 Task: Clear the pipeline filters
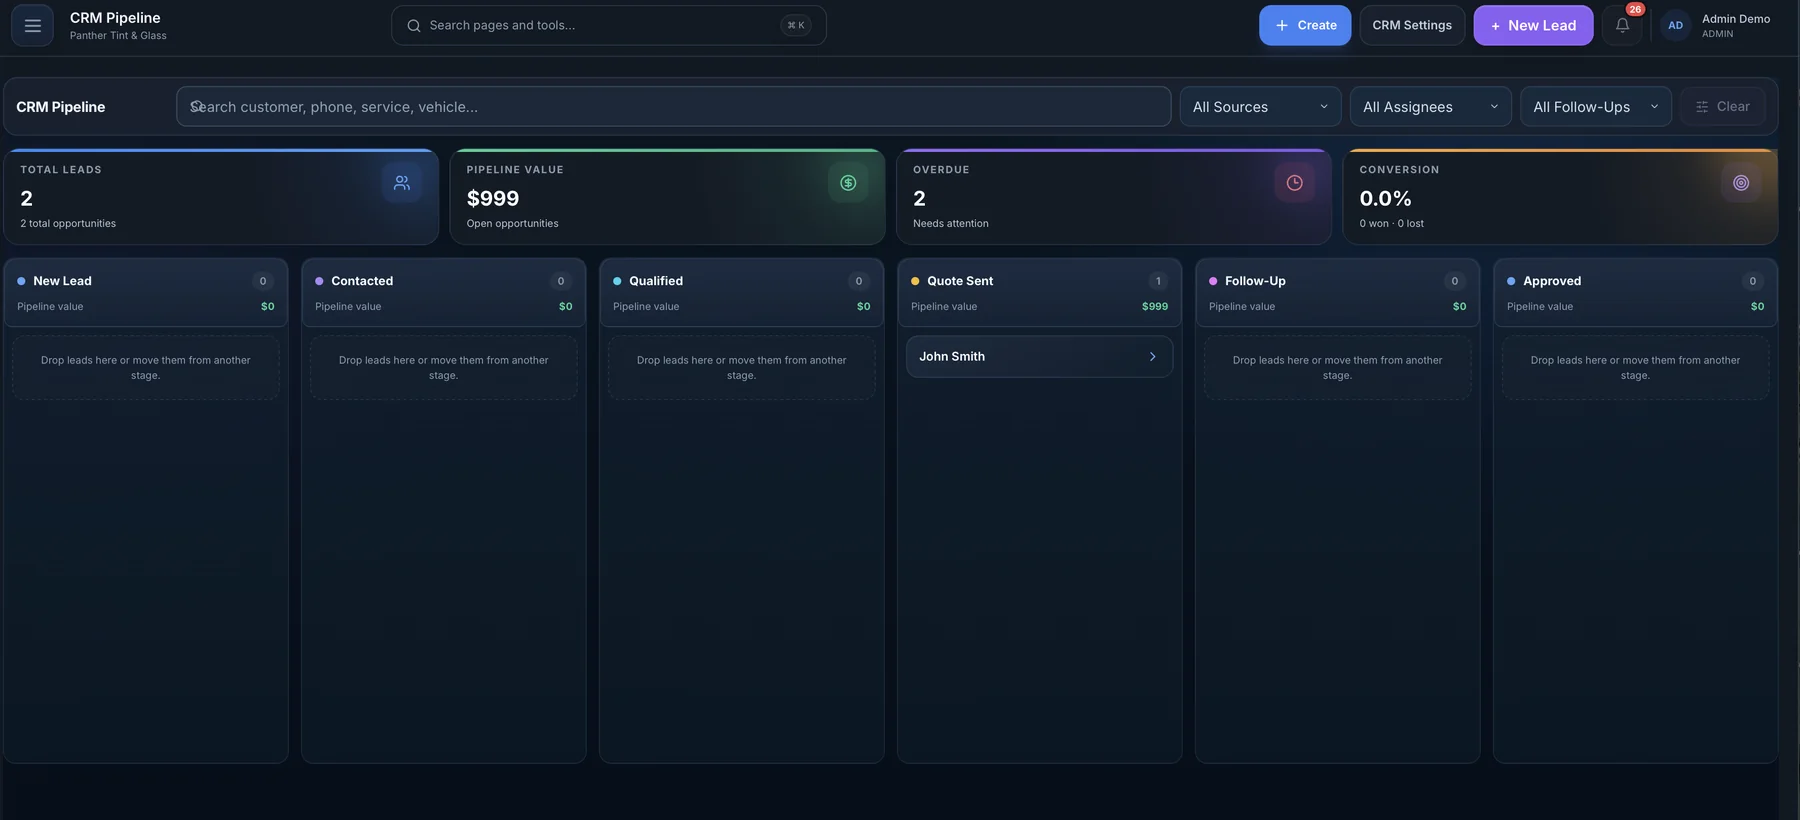(1722, 107)
